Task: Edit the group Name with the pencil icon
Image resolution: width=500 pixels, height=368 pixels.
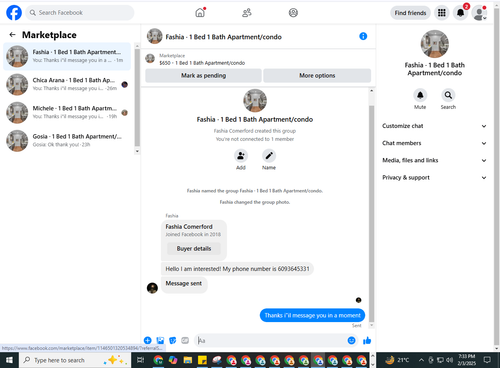Action: (x=269, y=156)
